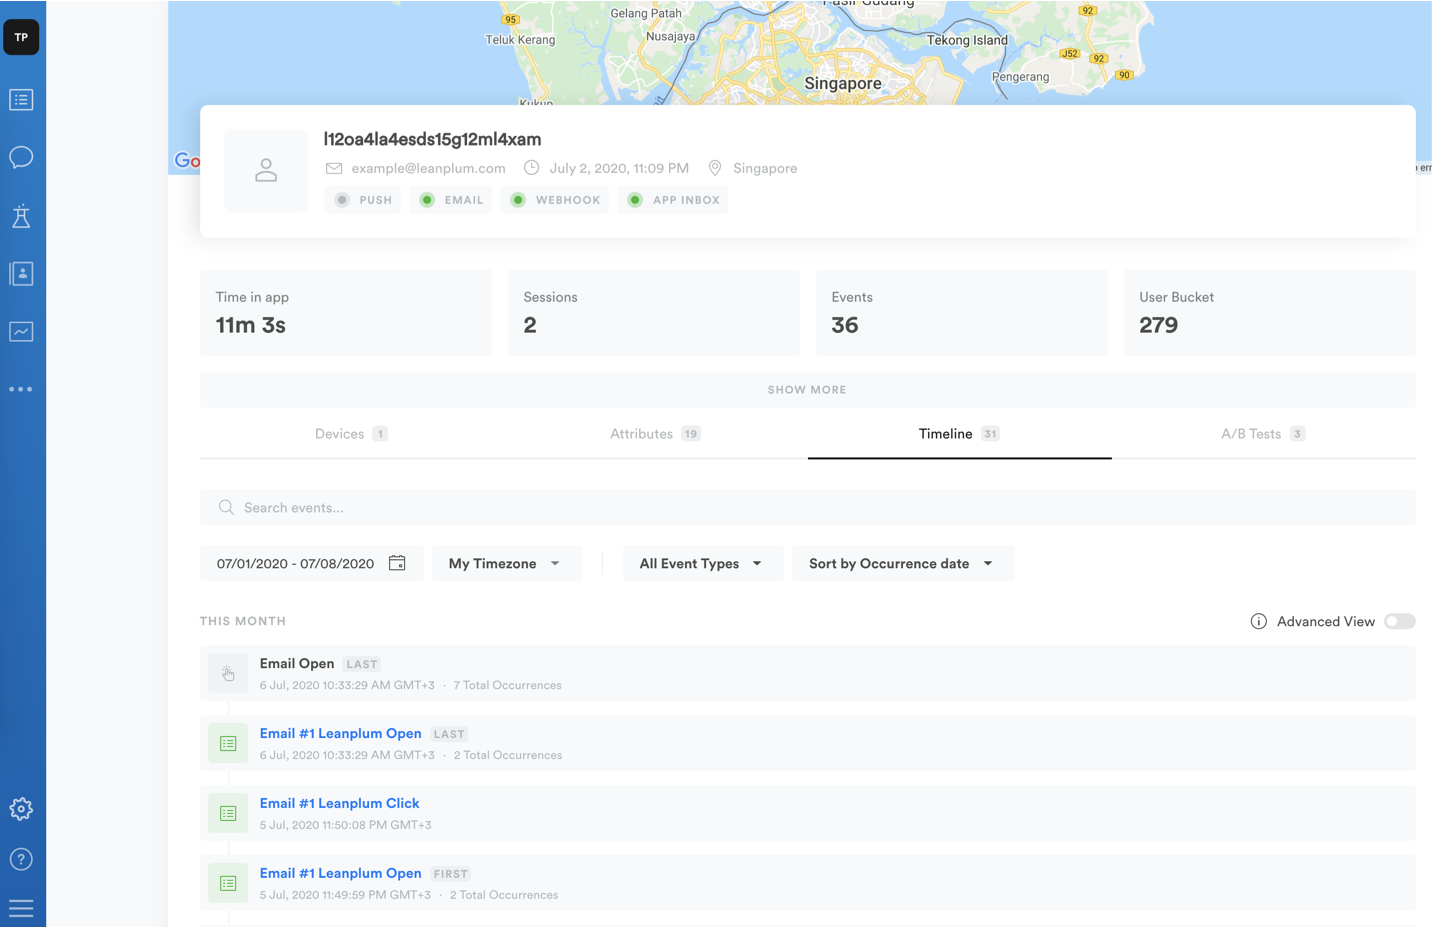Open the My Timezone dropdown

pos(506,563)
